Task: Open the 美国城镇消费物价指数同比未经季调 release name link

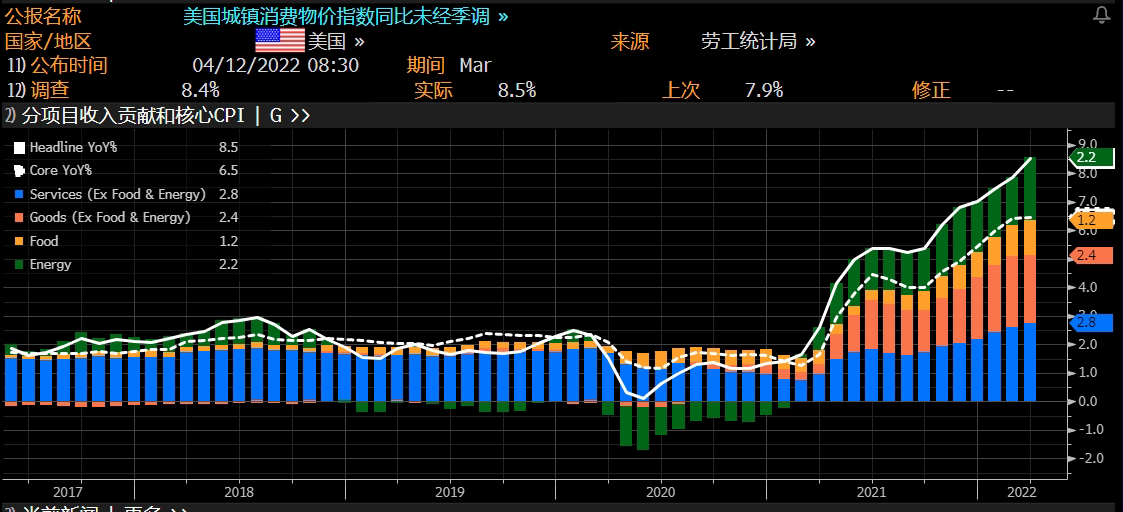Action: (346, 17)
